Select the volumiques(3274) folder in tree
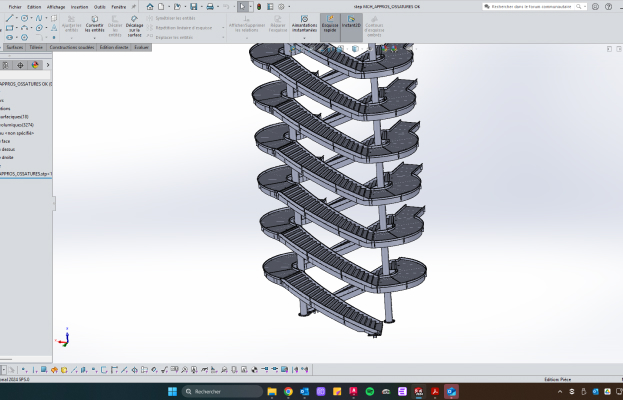Screen dimensions: 623x400 [x=18, y=125]
